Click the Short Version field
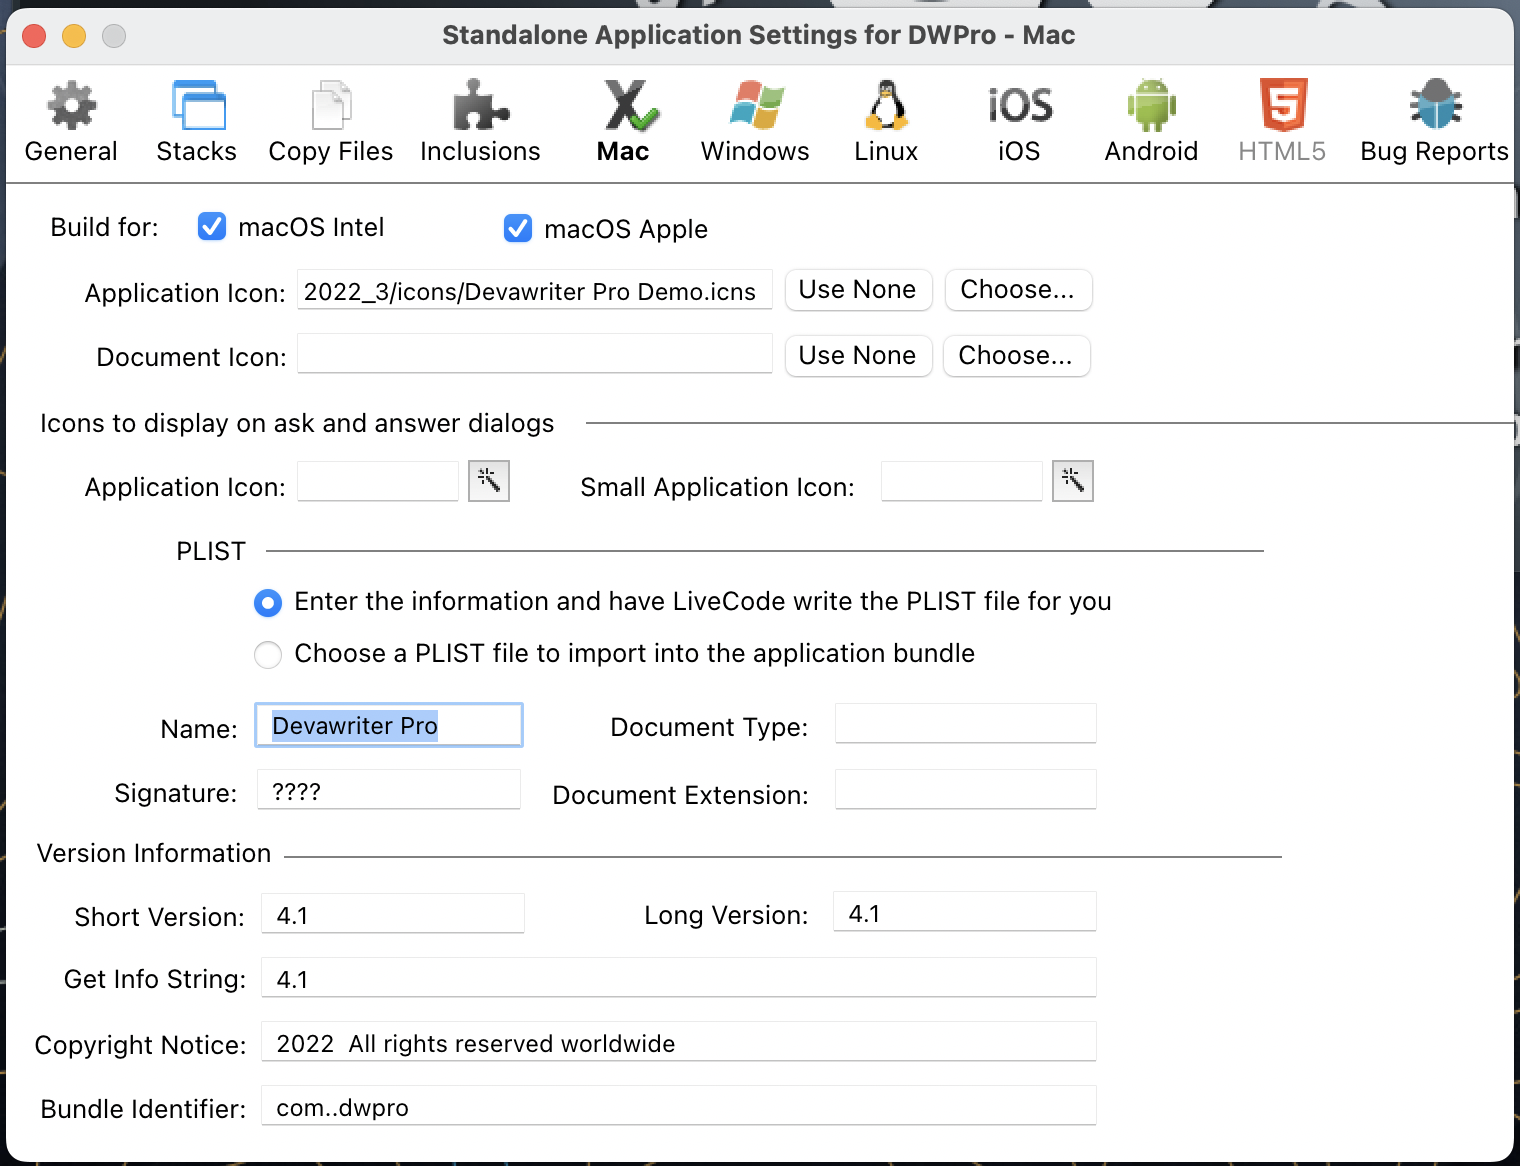This screenshot has height=1166, width=1520. click(x=393, y=914)
